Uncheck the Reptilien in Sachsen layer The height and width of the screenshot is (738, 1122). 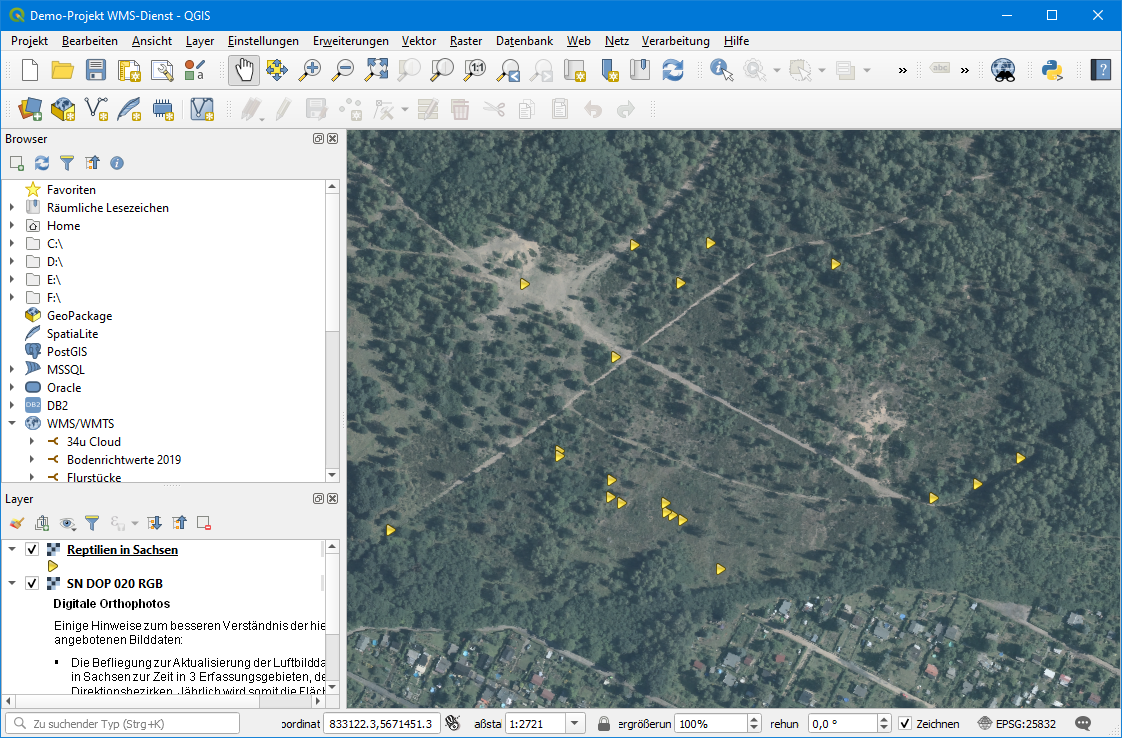pyautogui.click(x=32, y=550)
